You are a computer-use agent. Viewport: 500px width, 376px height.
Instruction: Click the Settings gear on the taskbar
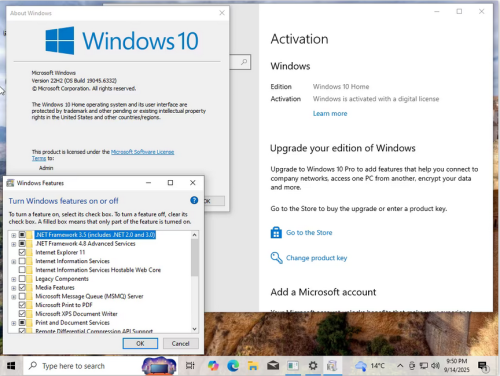coord(313,366)
